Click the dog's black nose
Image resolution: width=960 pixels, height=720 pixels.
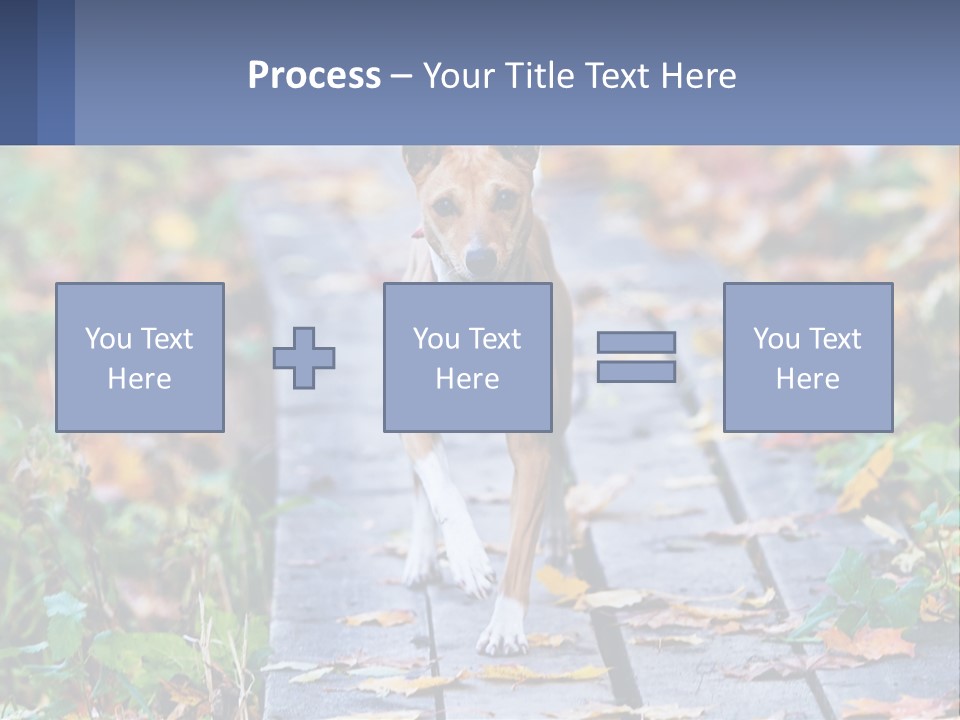point(481,260)
